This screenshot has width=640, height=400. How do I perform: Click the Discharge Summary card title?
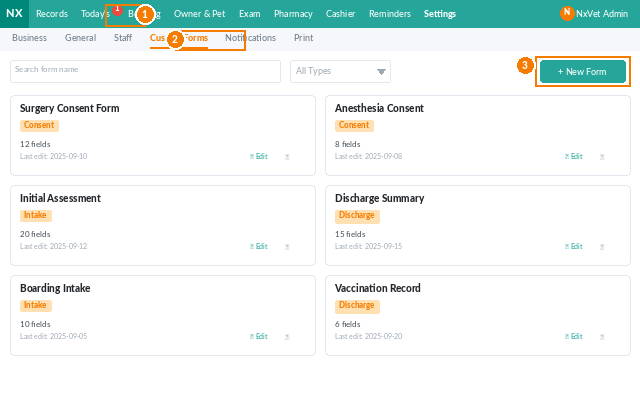click(x=380, y=198)
